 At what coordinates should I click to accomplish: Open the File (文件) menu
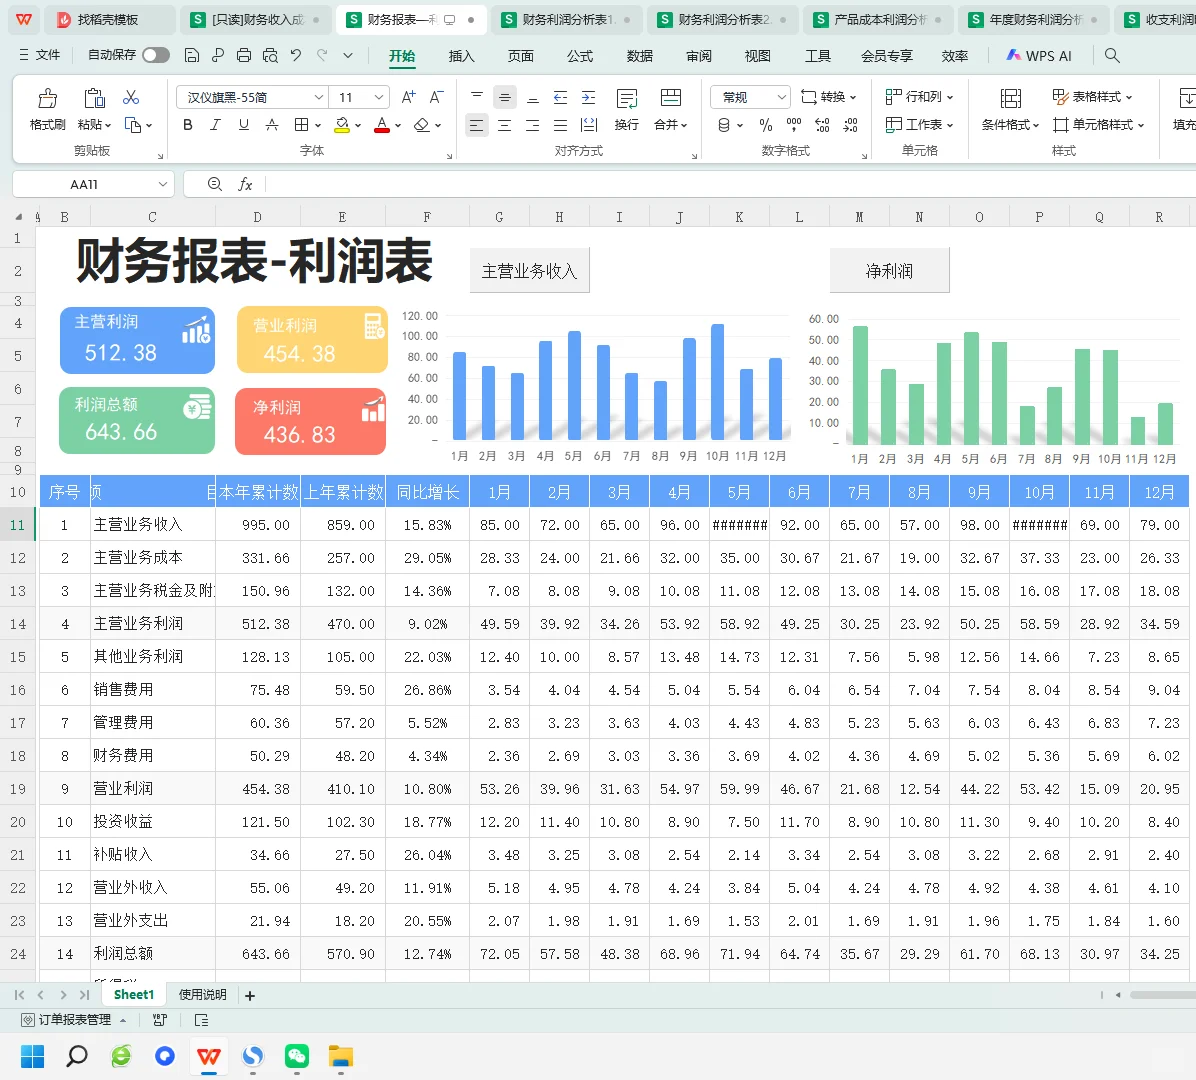pos(40,55)
